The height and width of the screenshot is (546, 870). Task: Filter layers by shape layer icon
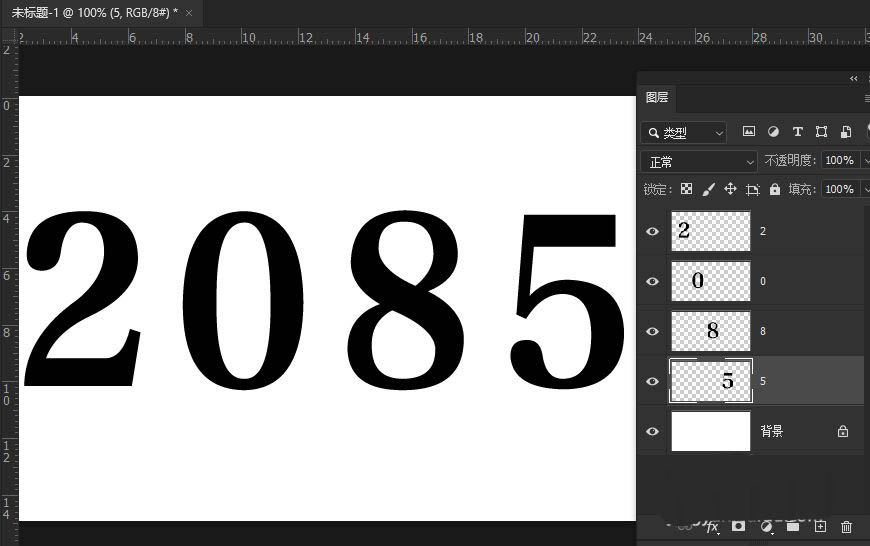[x=822, y=132]
